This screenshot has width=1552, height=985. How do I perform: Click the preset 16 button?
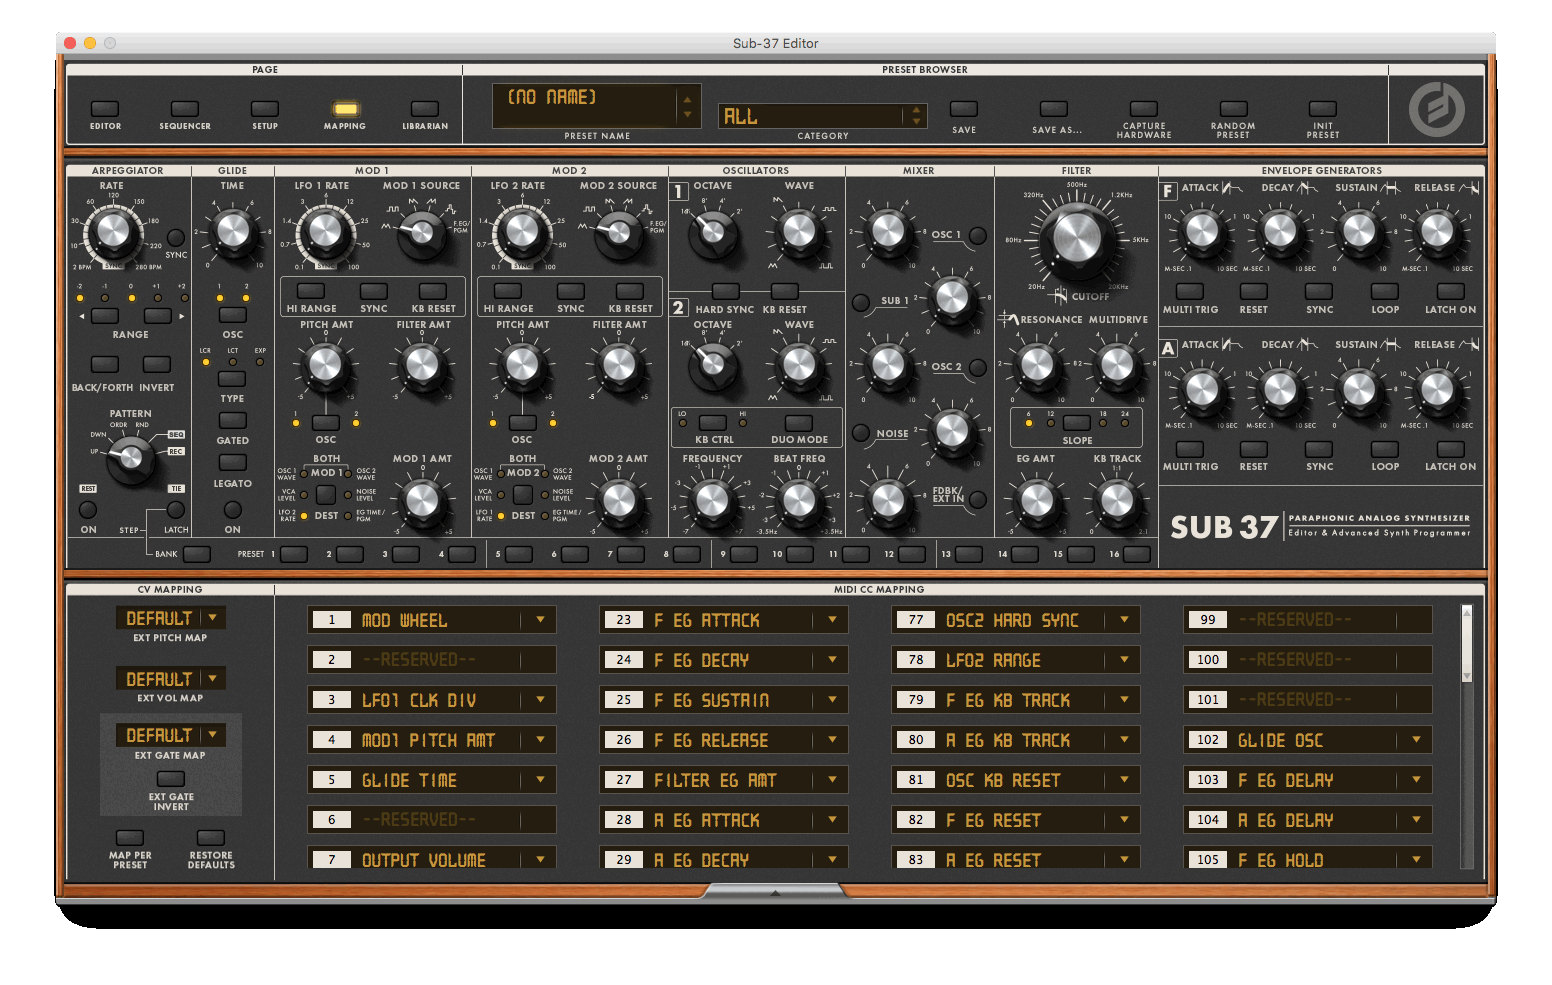pyautogui.click(x=1136, y=554)
